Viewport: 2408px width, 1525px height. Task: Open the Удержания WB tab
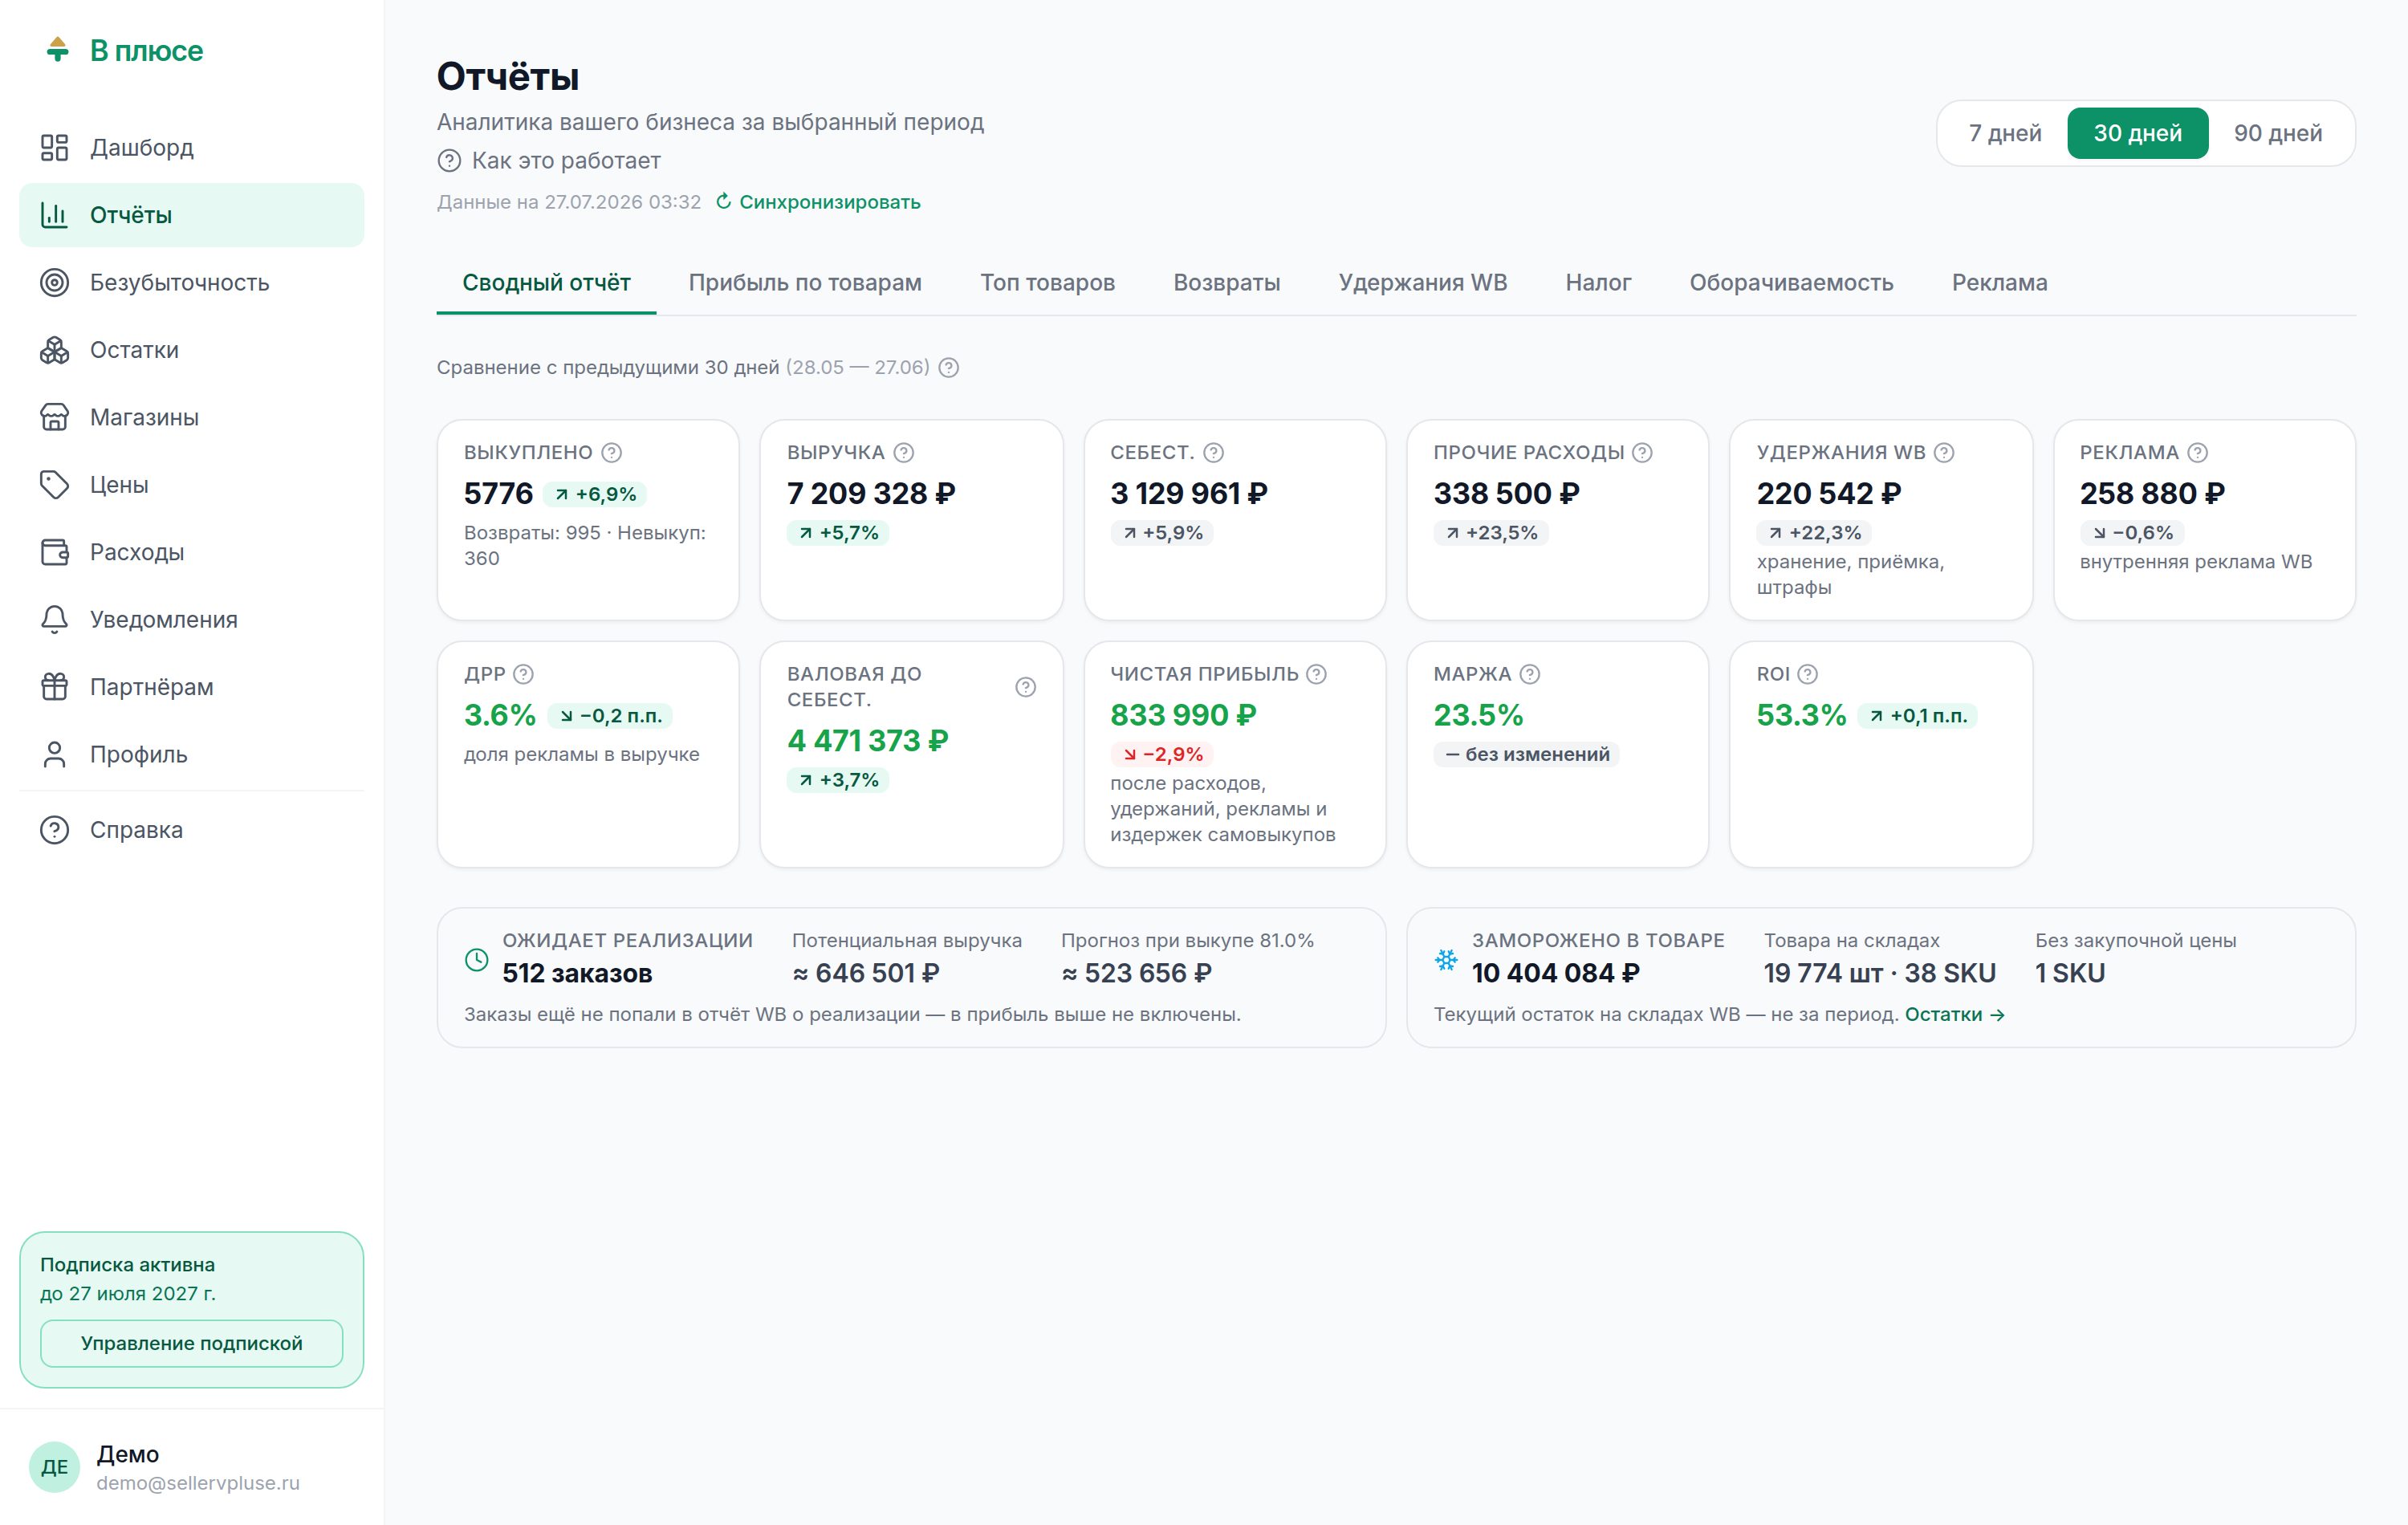(1422, 283)
